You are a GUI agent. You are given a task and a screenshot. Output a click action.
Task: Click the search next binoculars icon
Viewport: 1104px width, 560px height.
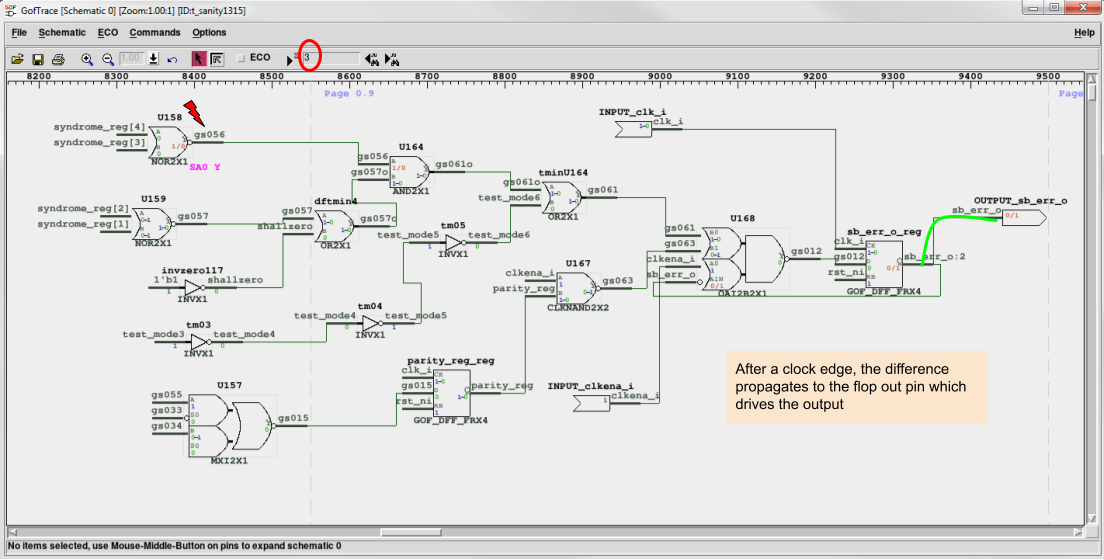(x=392, y=59)
